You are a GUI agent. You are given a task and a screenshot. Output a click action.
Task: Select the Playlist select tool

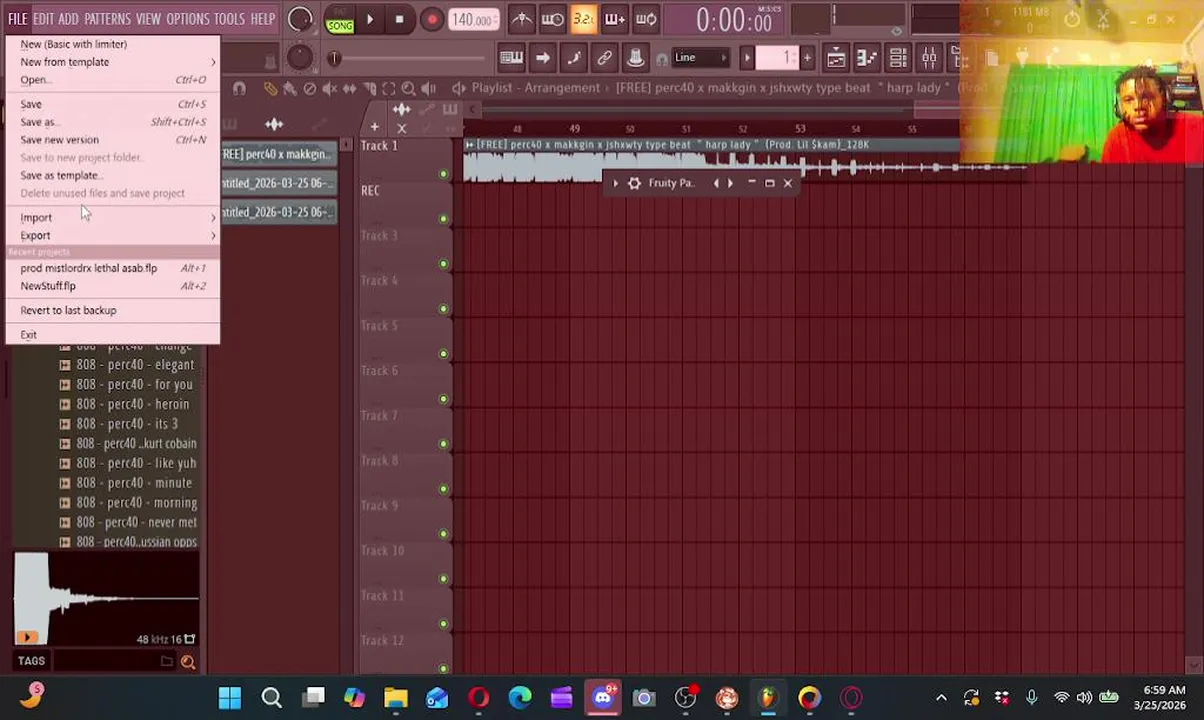[x=388, y=89]
